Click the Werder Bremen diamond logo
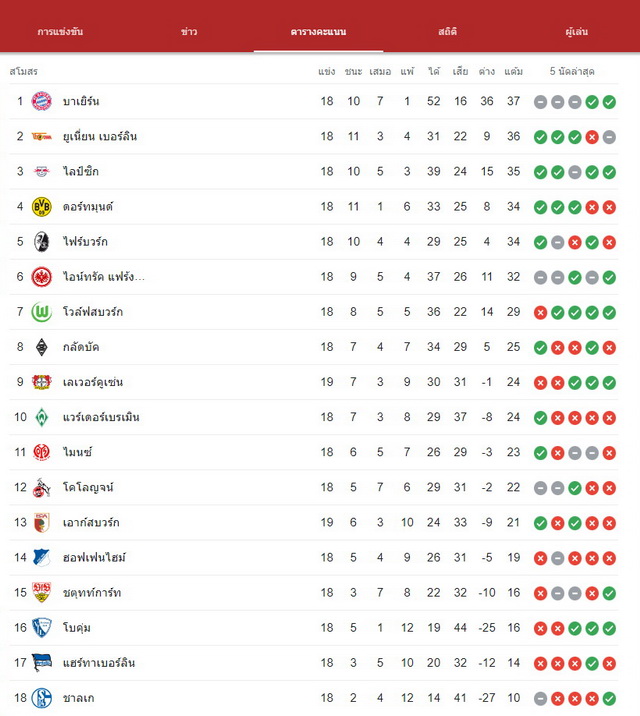Image resolution: width=640 pixels, height=716 pixels. (x=42, y=417)
